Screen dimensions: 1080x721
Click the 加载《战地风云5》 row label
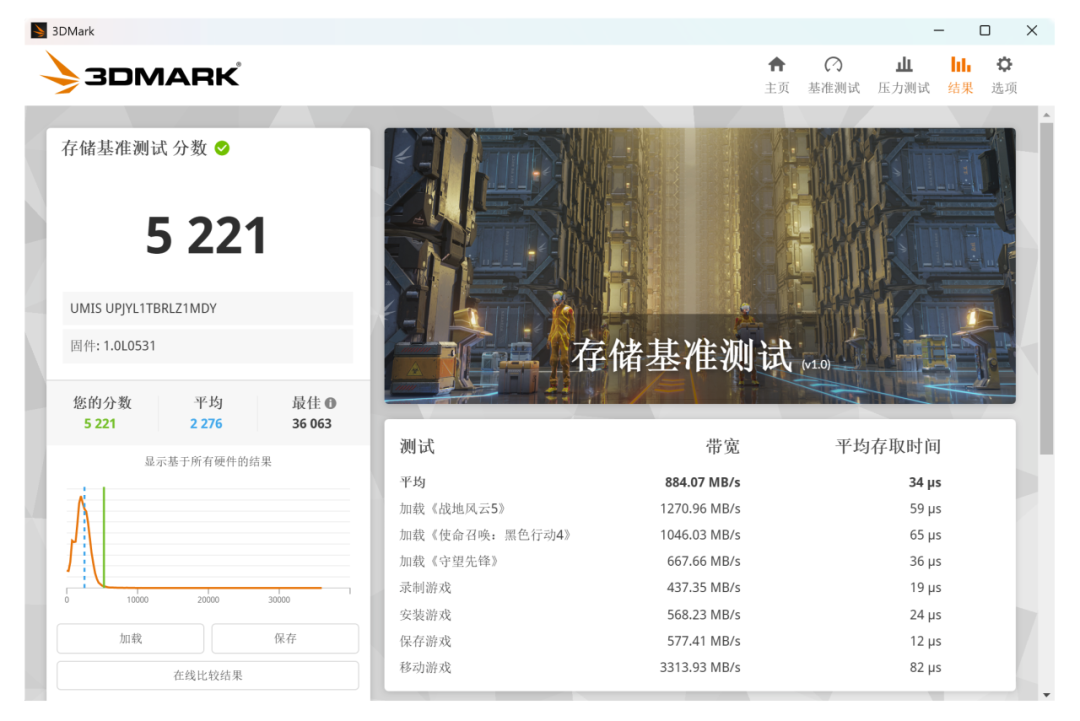pos(454,509)
